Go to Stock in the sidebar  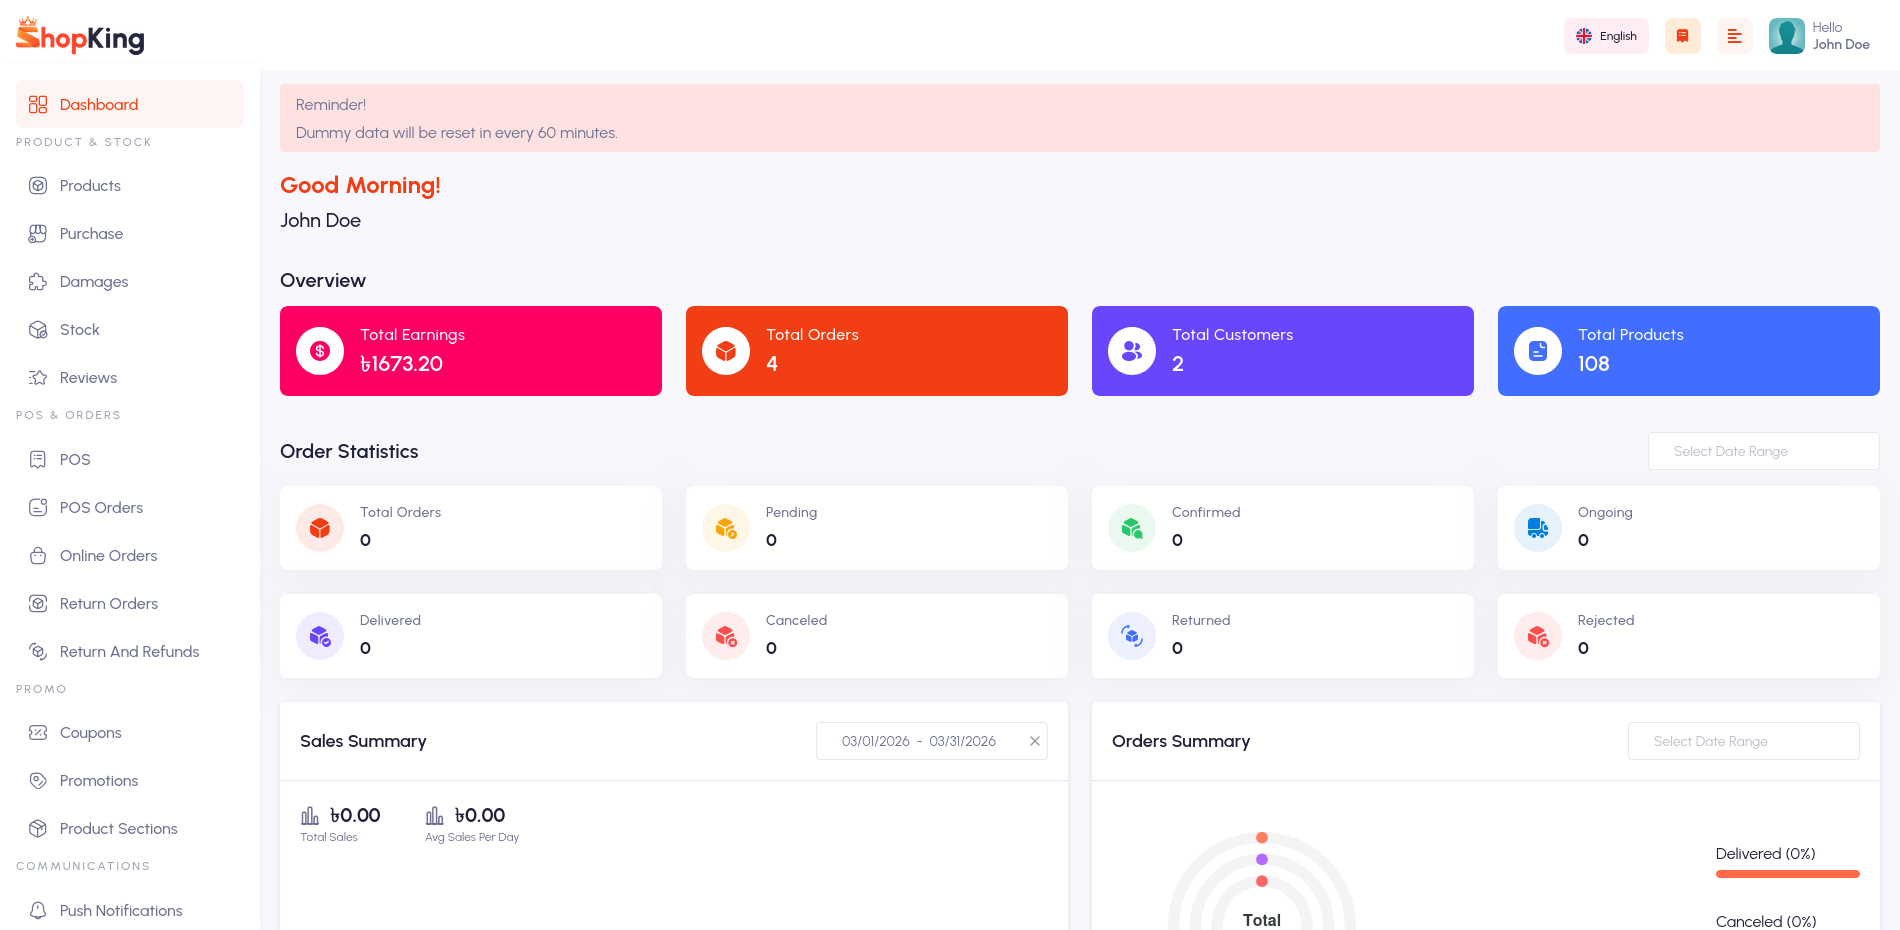(x=79, y=330)
